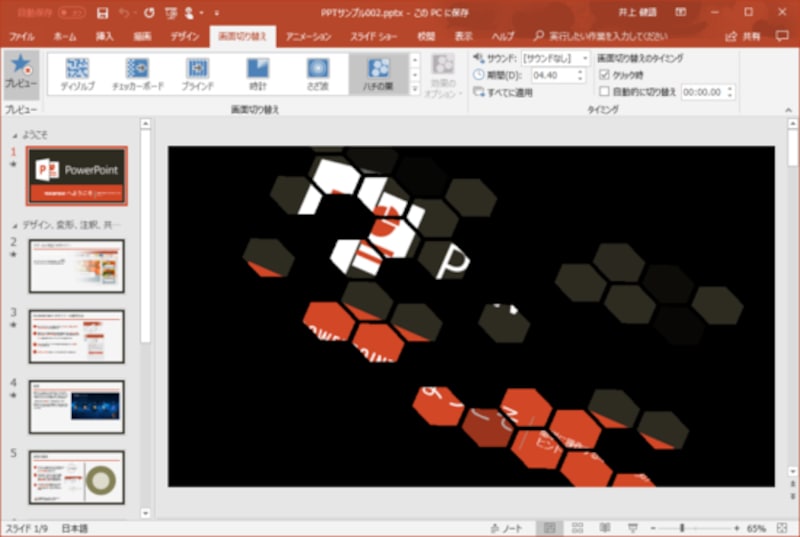Open the Home (ホーム) tab
The width and height of the screenshot is (800, 537).
pos(65,36)
